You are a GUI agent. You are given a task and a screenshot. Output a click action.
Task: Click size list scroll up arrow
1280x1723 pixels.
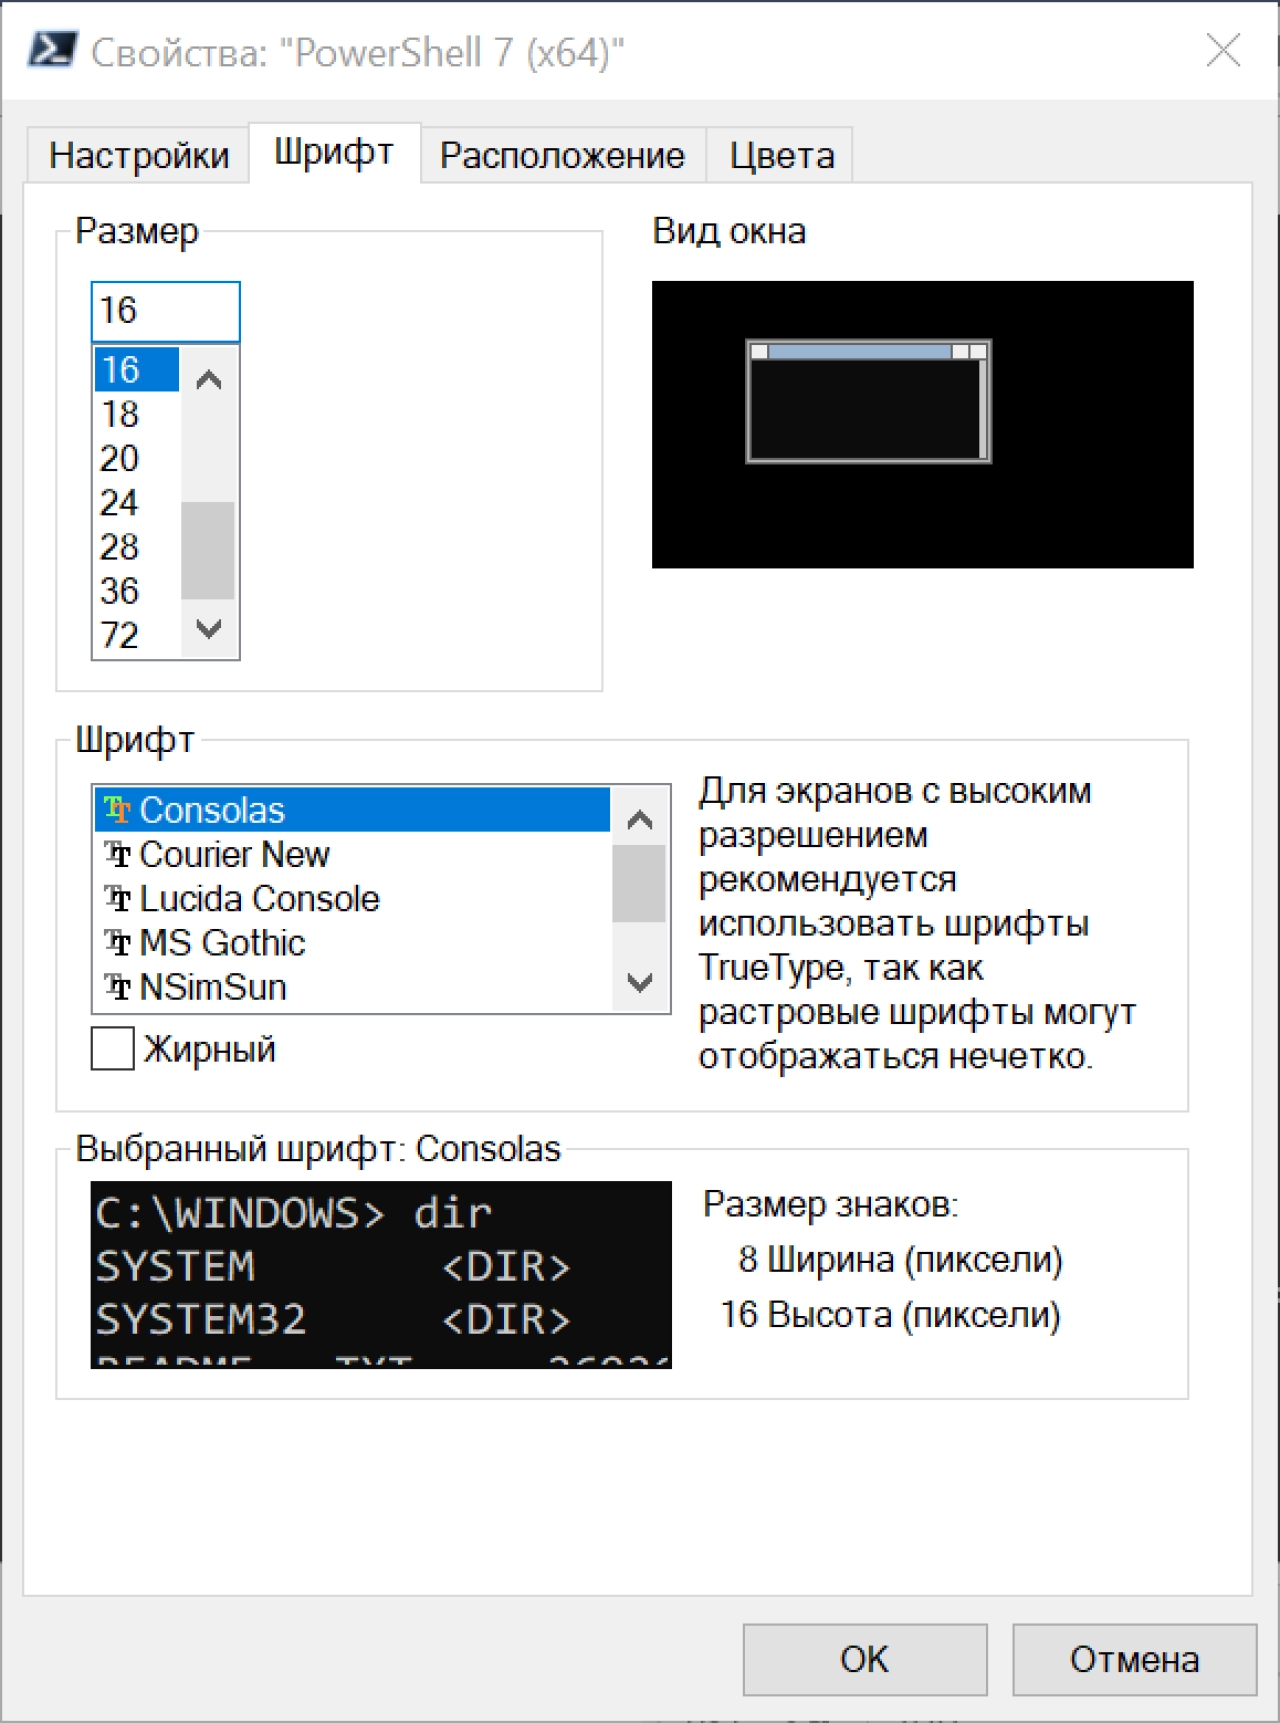(x=209, y=379)
